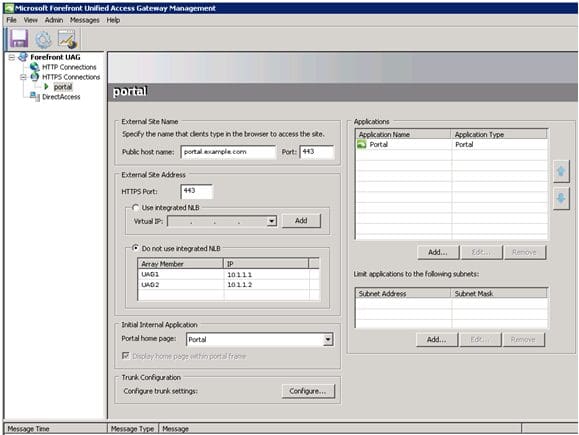The height and width of the screenshot is (435, 579).
Task: Click the Message Time column header
Action: (x=55, y=429)
